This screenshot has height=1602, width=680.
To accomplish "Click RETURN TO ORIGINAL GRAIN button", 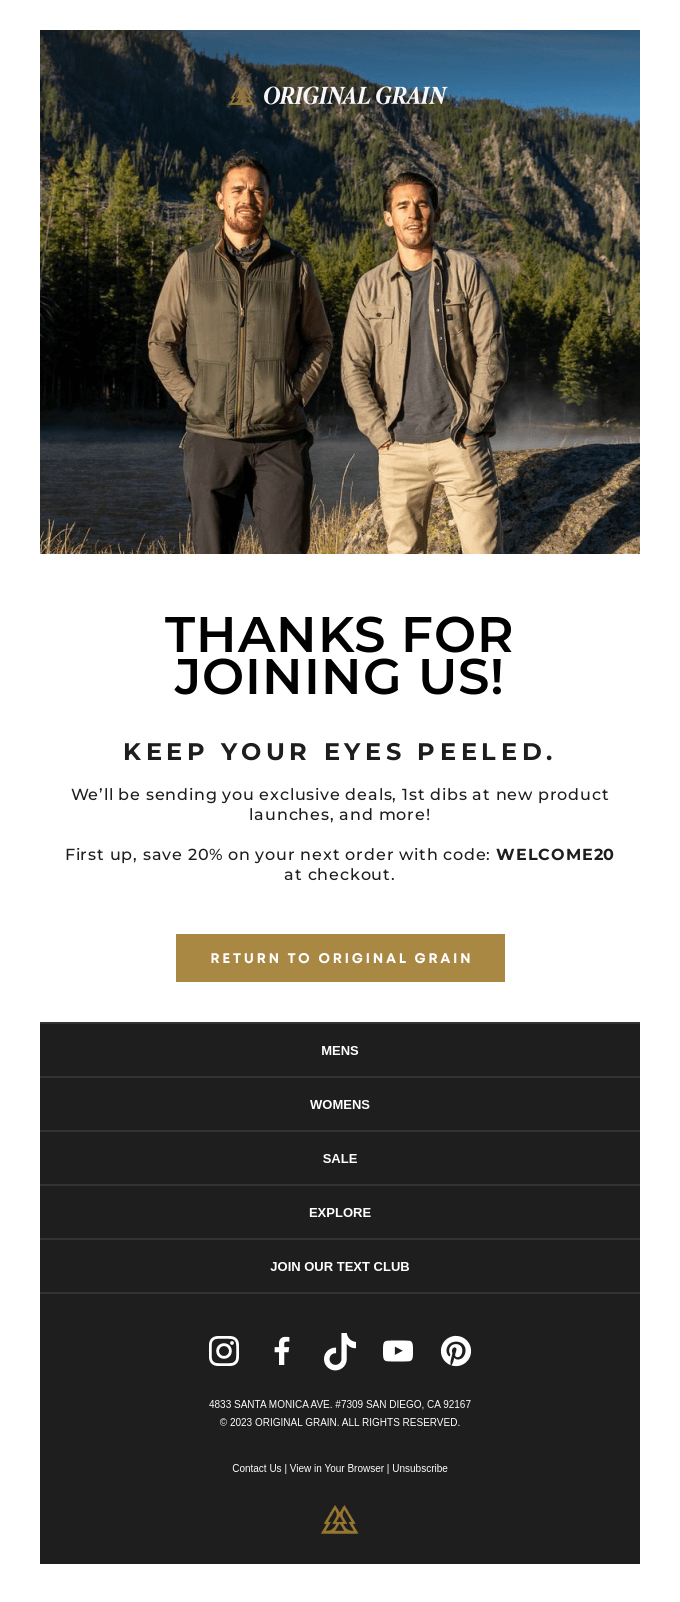I will pyautogui.click(x=340, y=958).
